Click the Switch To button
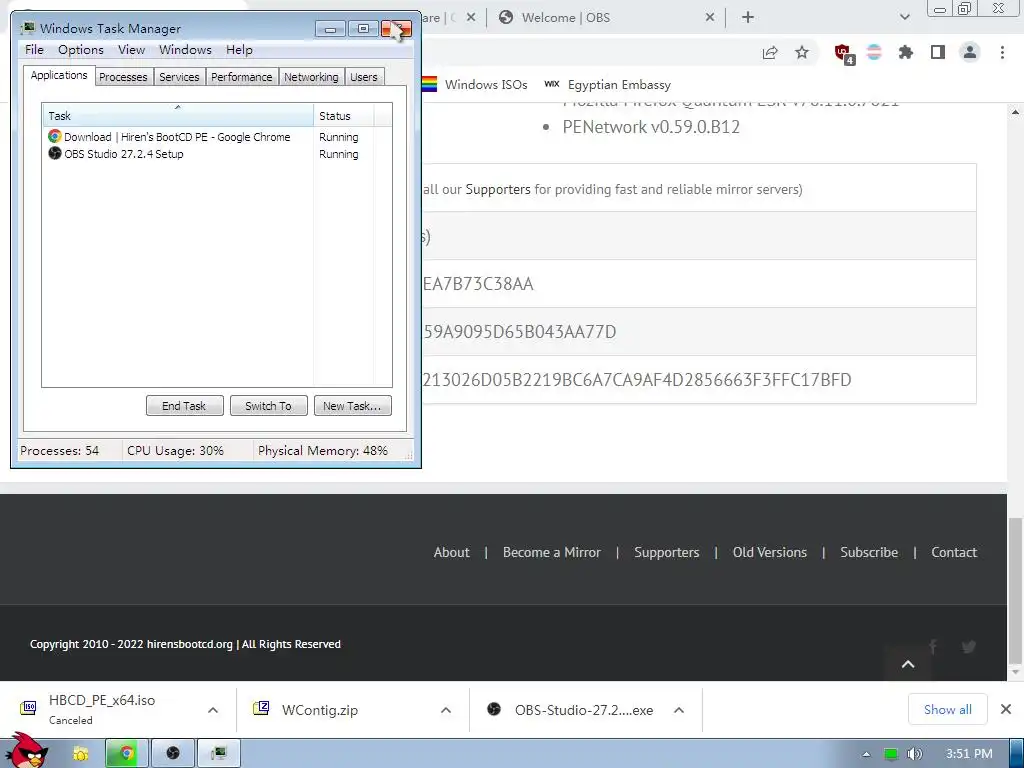 268,406
